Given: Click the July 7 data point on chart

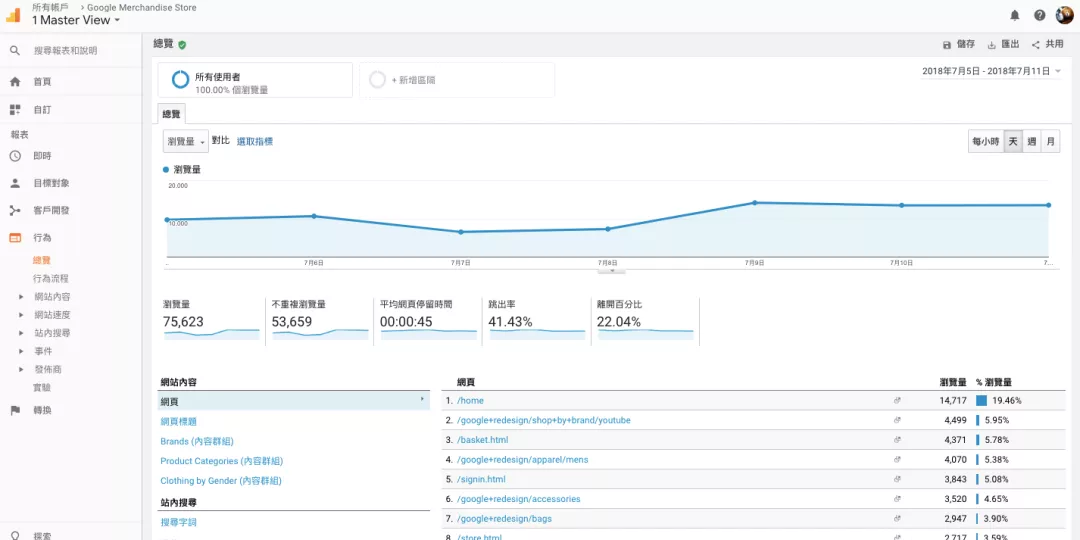Looking at the screenshot, I should point(461,232).
